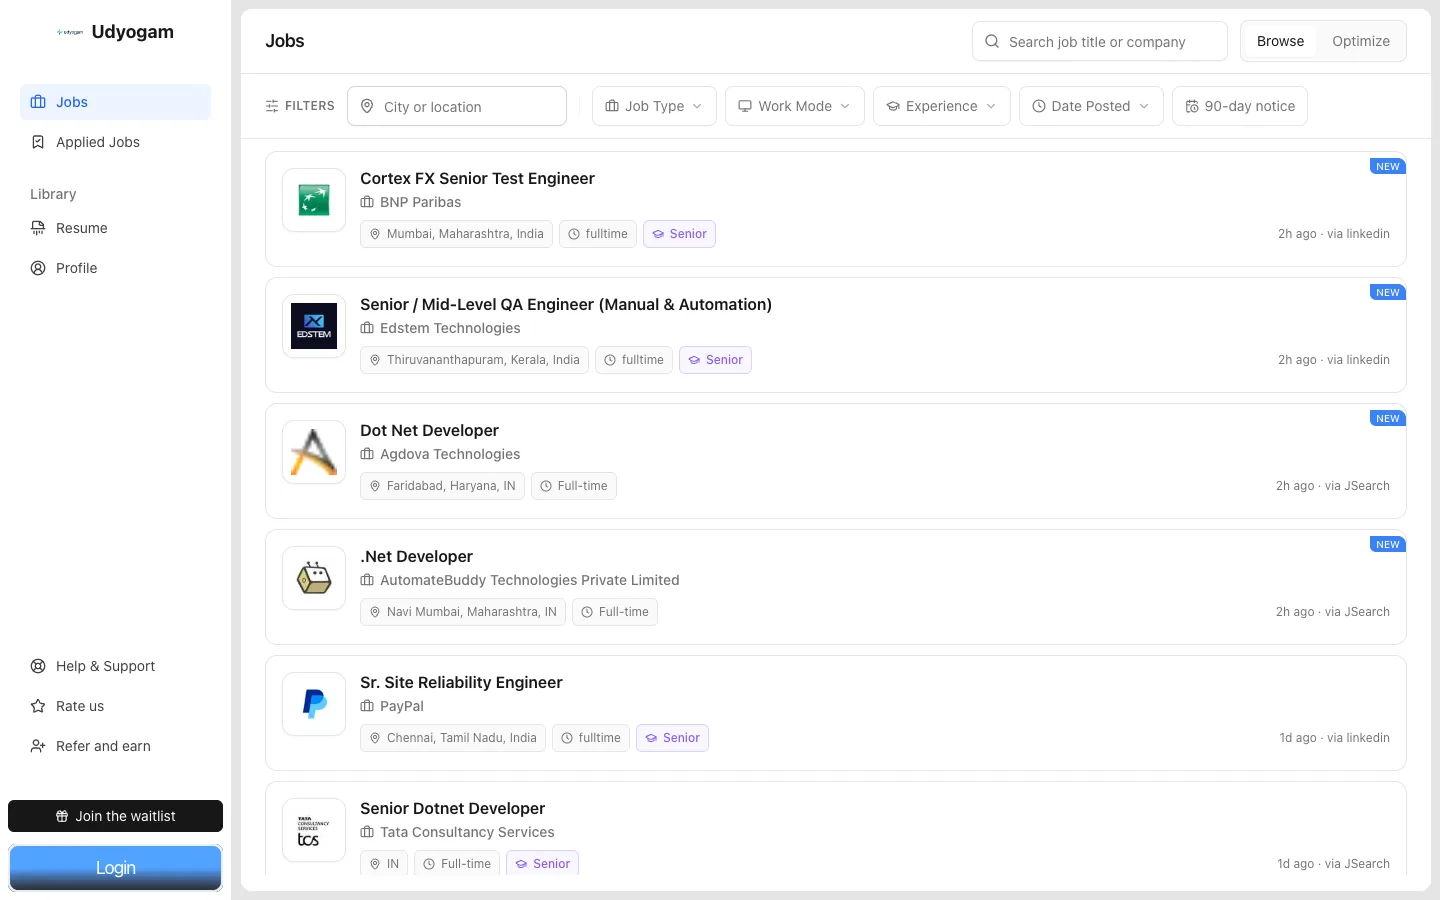Open Jobs in the sidebar
Screen dimensions: 1440x900
click(x=115, y=102)
